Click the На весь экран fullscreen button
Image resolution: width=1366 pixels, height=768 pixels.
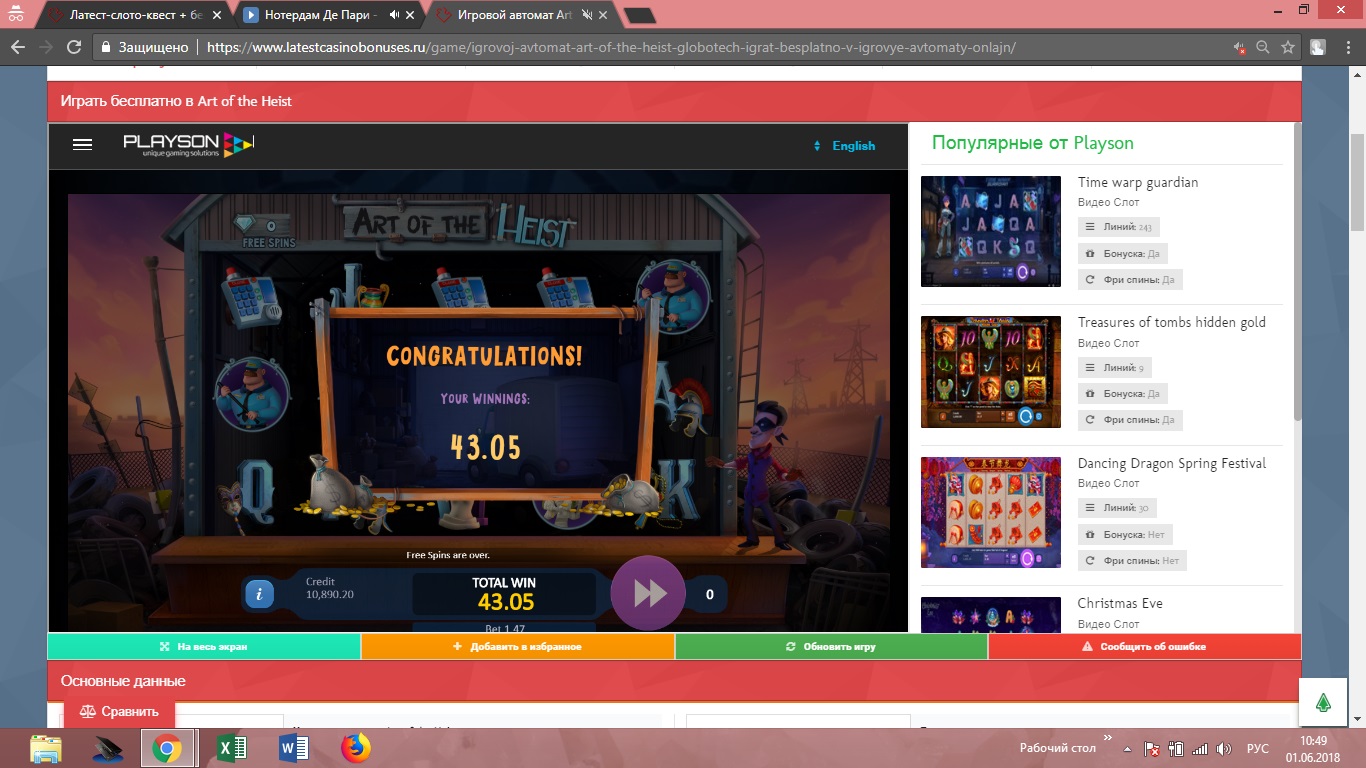point(204,647)
